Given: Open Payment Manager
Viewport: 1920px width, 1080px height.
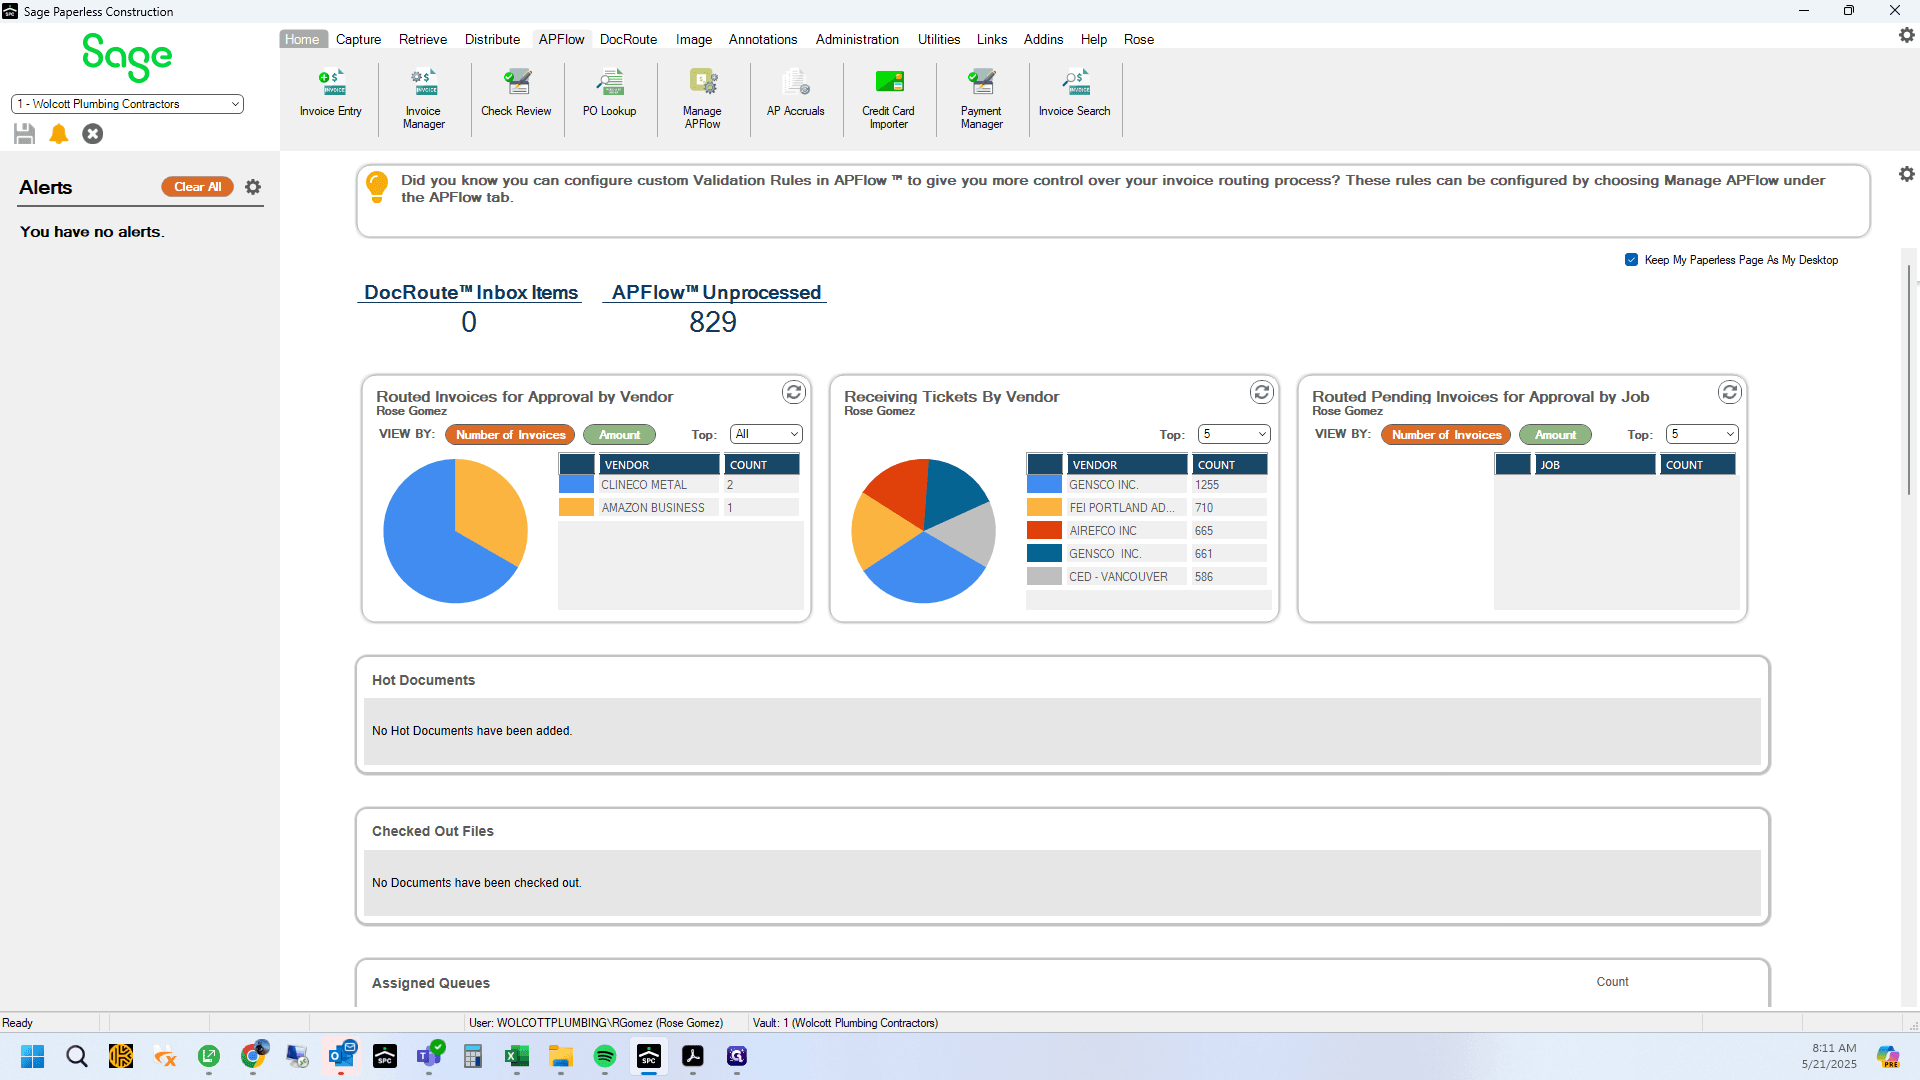Looking at the screenshot, I should click(982, 99).
